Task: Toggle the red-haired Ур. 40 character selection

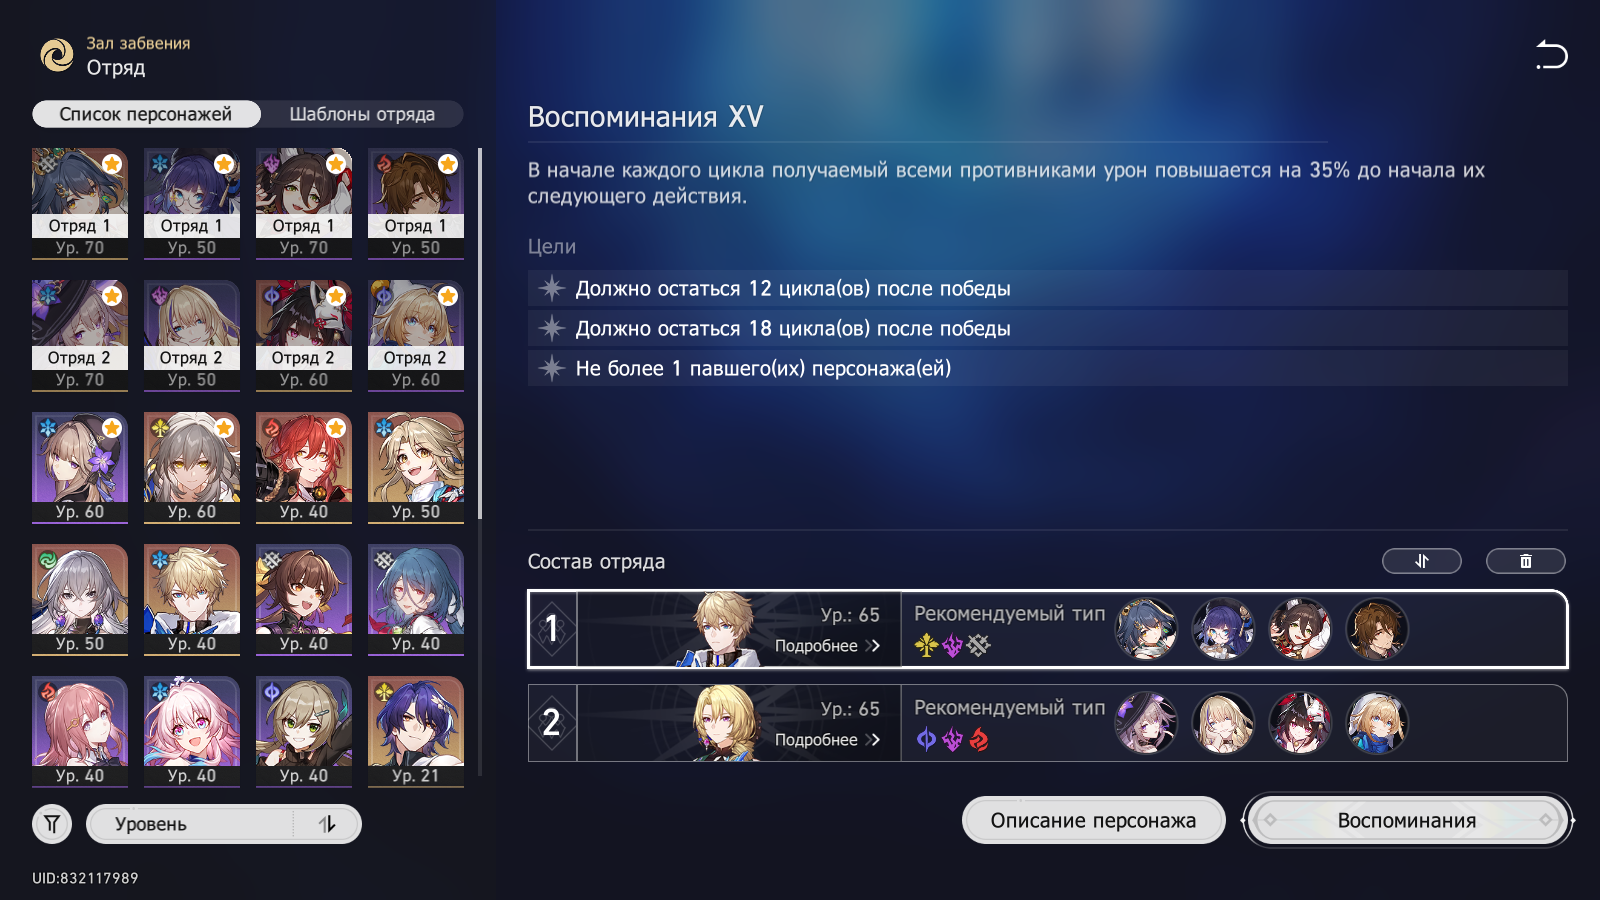Action: 304,468
